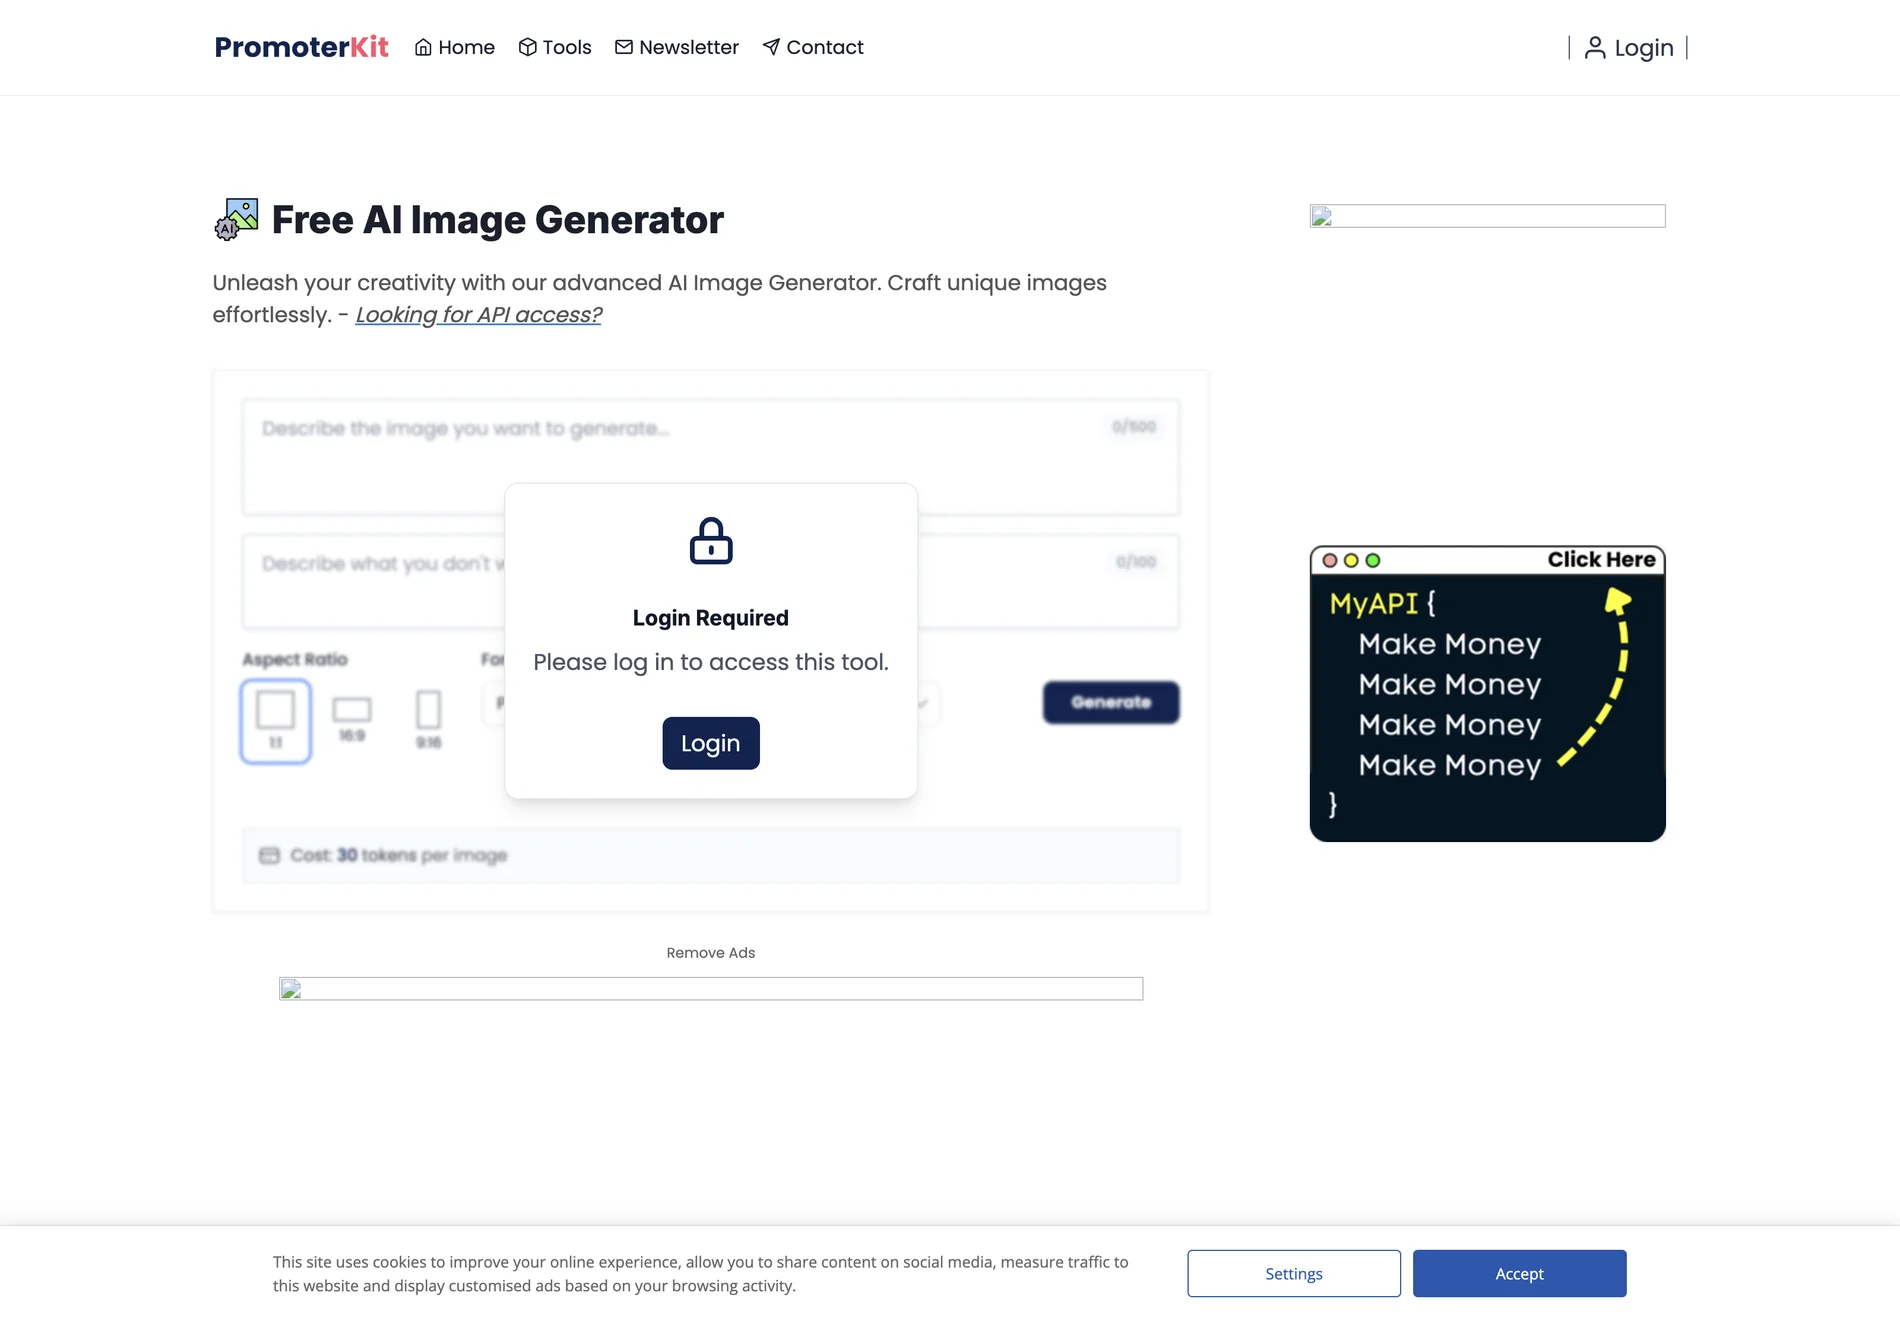Select the 9:16 aspect ratio option

pos(428,719)
